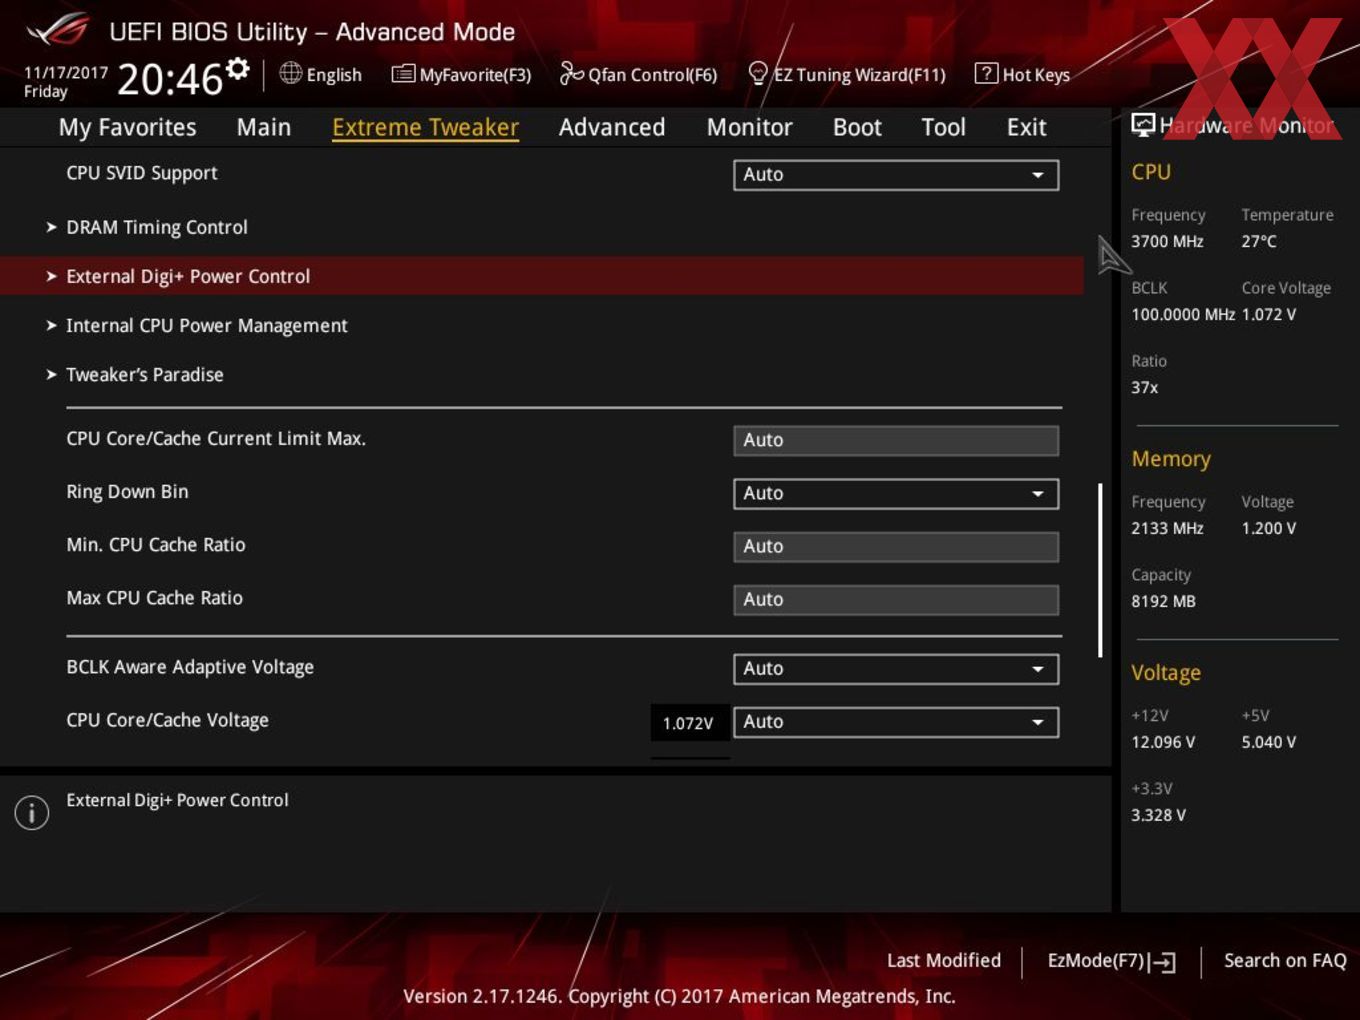Viewport: 1360px width, 1020px height.
Task: Expand External Digi+ Power Control submenu
Action: tap(541, 276)
